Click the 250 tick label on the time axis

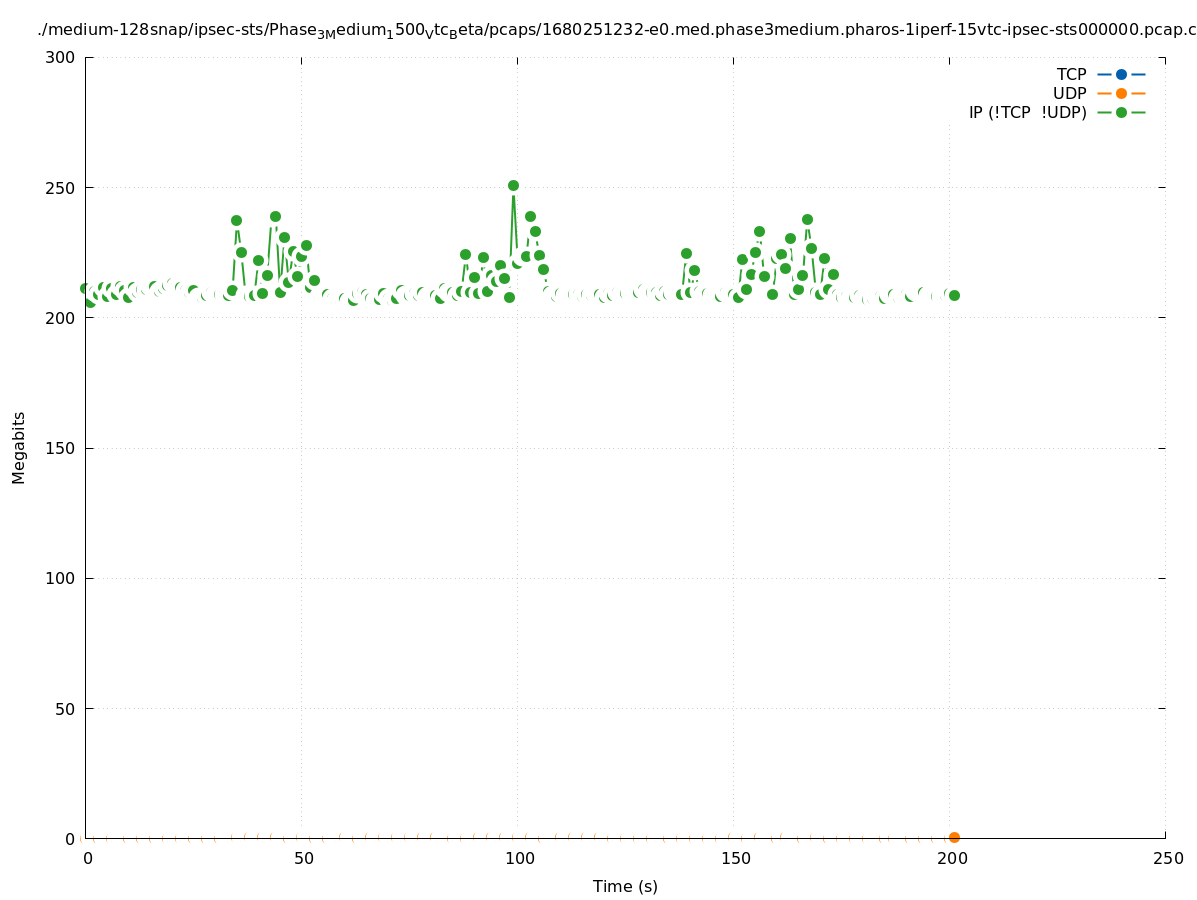pyautogui.click(x=1167, y=859)
